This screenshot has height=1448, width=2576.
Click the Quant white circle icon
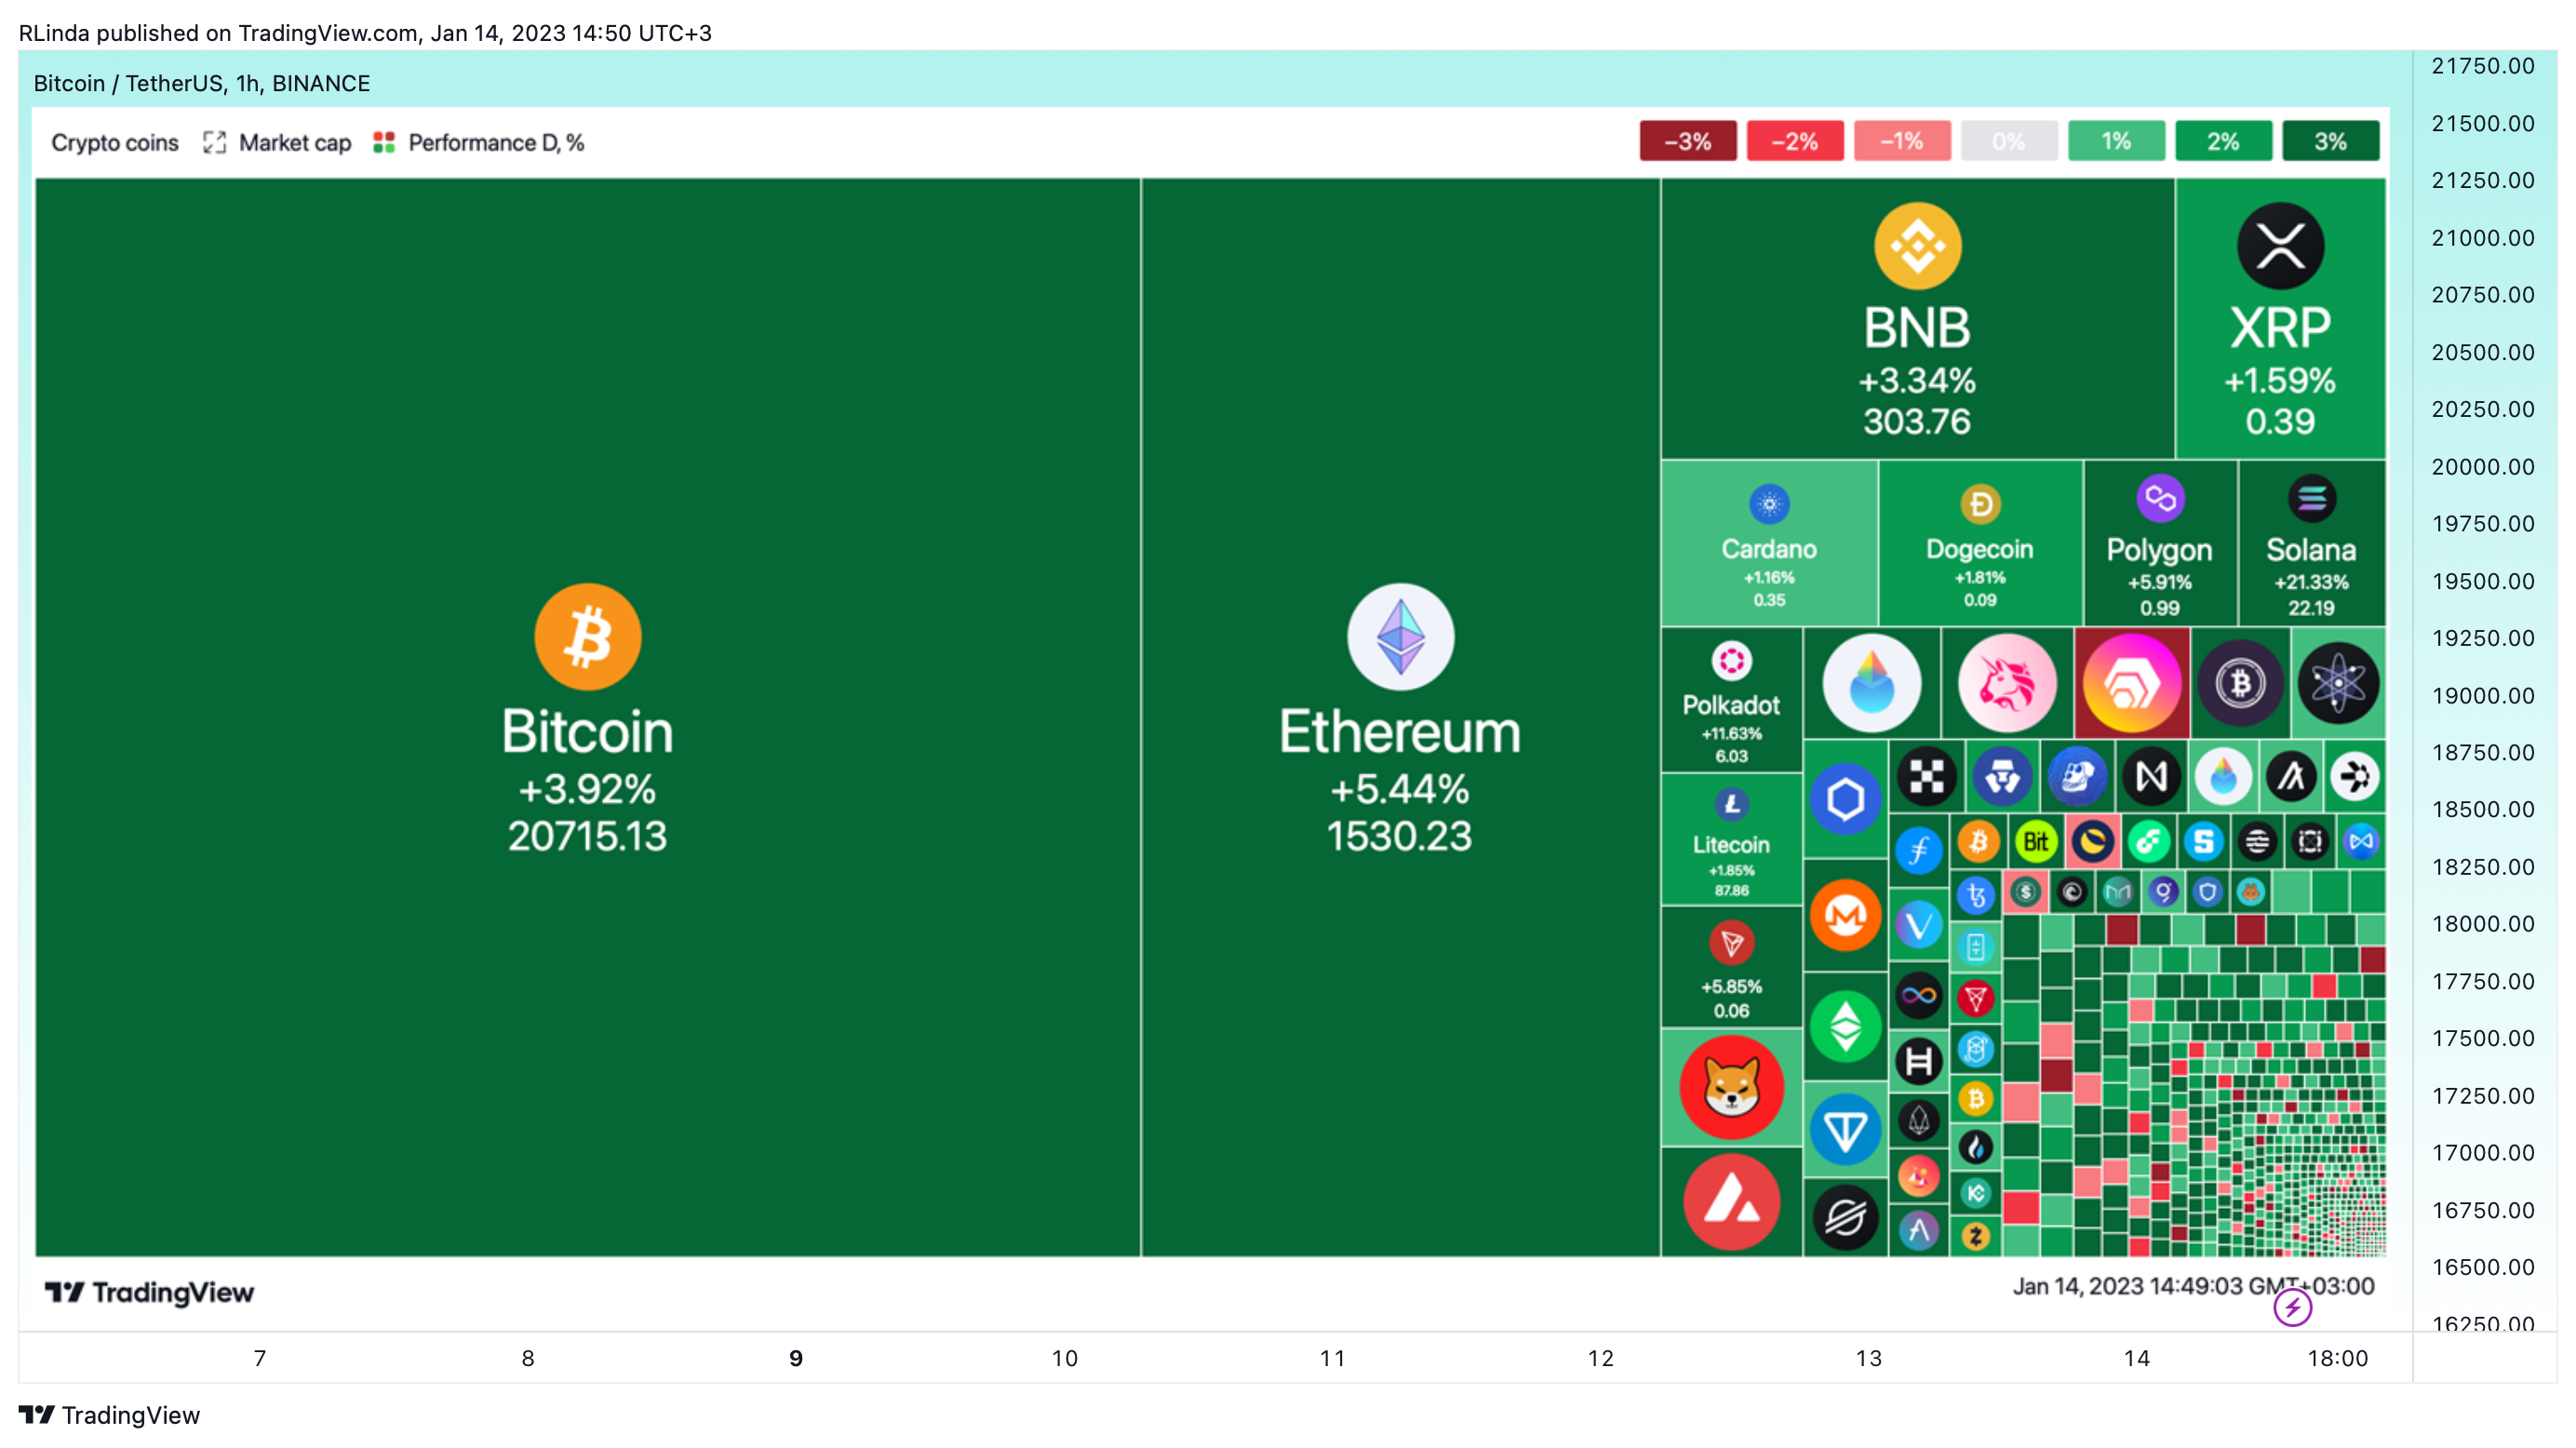click(2355, 776)
